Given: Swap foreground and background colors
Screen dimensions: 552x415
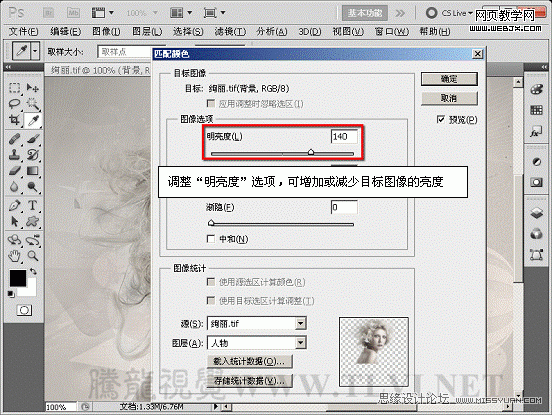Looking at the screenshot, I should 33,271.
